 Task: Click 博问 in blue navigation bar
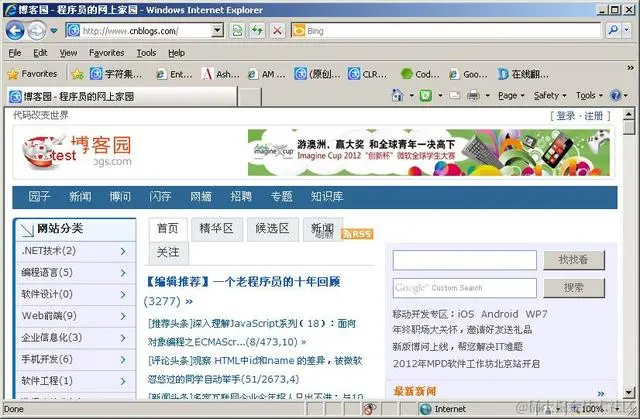tap(120, 197)
